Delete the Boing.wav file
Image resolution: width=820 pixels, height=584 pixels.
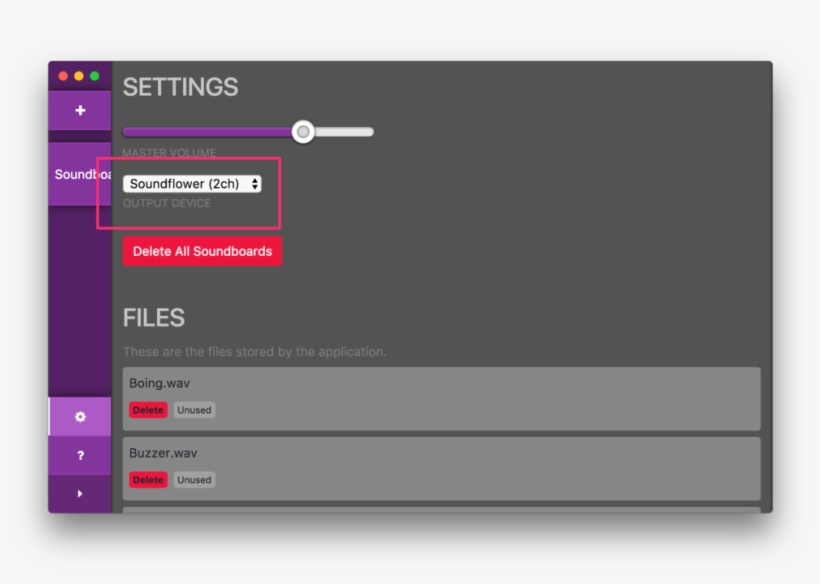tap(148, 410)
